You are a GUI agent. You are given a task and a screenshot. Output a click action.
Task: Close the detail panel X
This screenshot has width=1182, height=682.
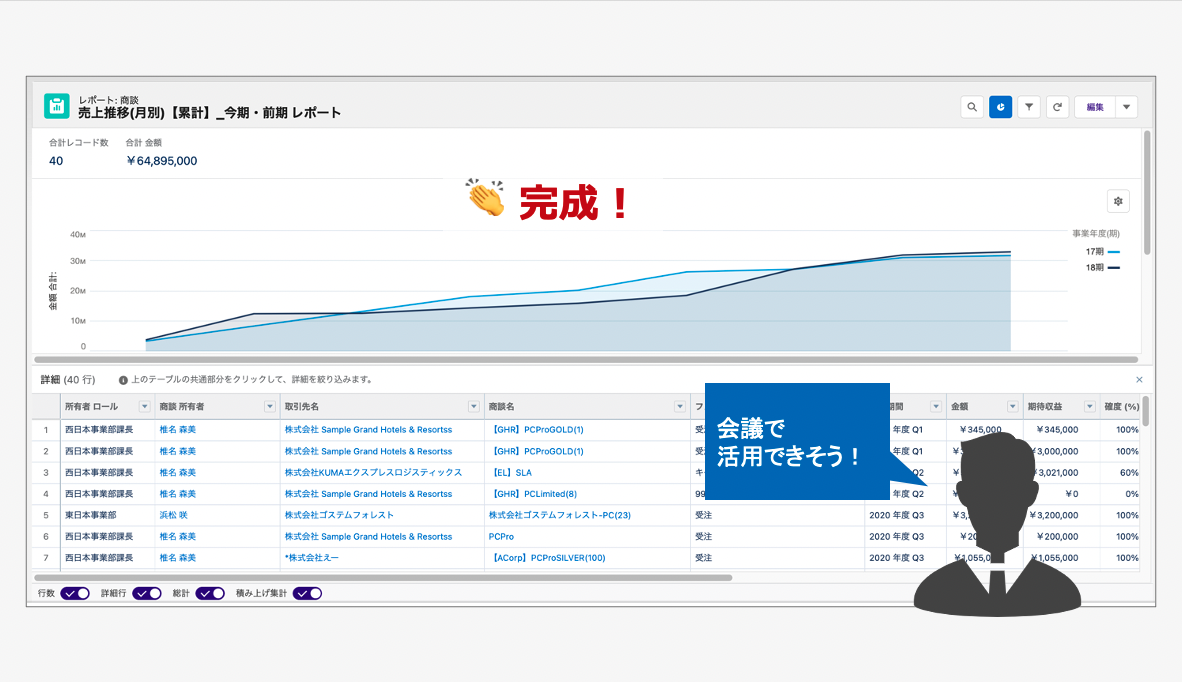tap(1139, 380)
